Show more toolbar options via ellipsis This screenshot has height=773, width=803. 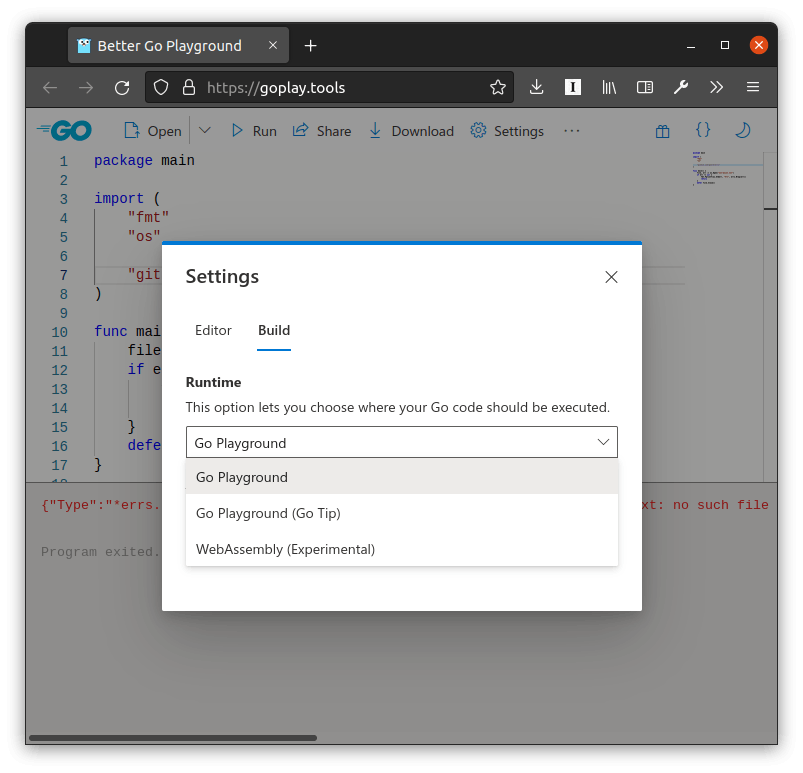coord(572,131)
